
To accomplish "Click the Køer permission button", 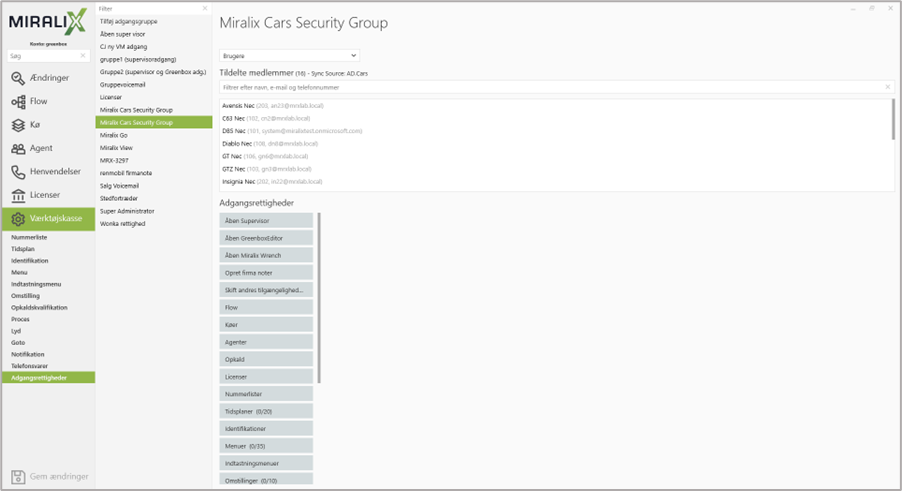I will click(x=266, y=325).
